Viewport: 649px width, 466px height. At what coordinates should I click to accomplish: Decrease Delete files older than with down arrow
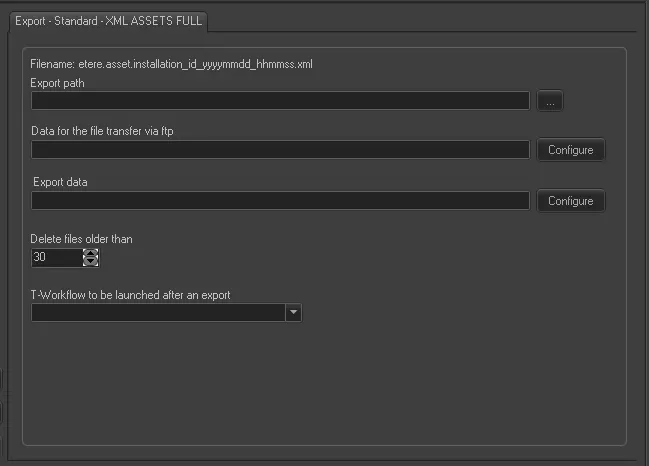91,263
